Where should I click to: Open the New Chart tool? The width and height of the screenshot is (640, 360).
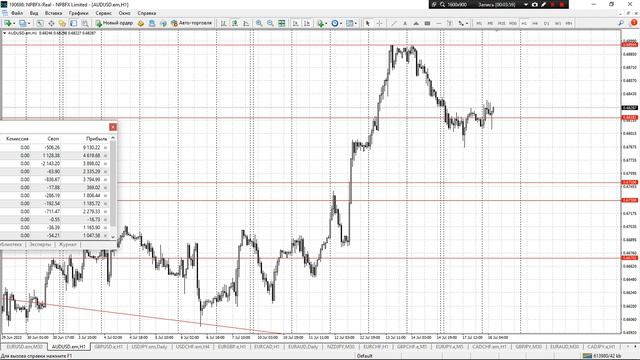click(8, 23)
